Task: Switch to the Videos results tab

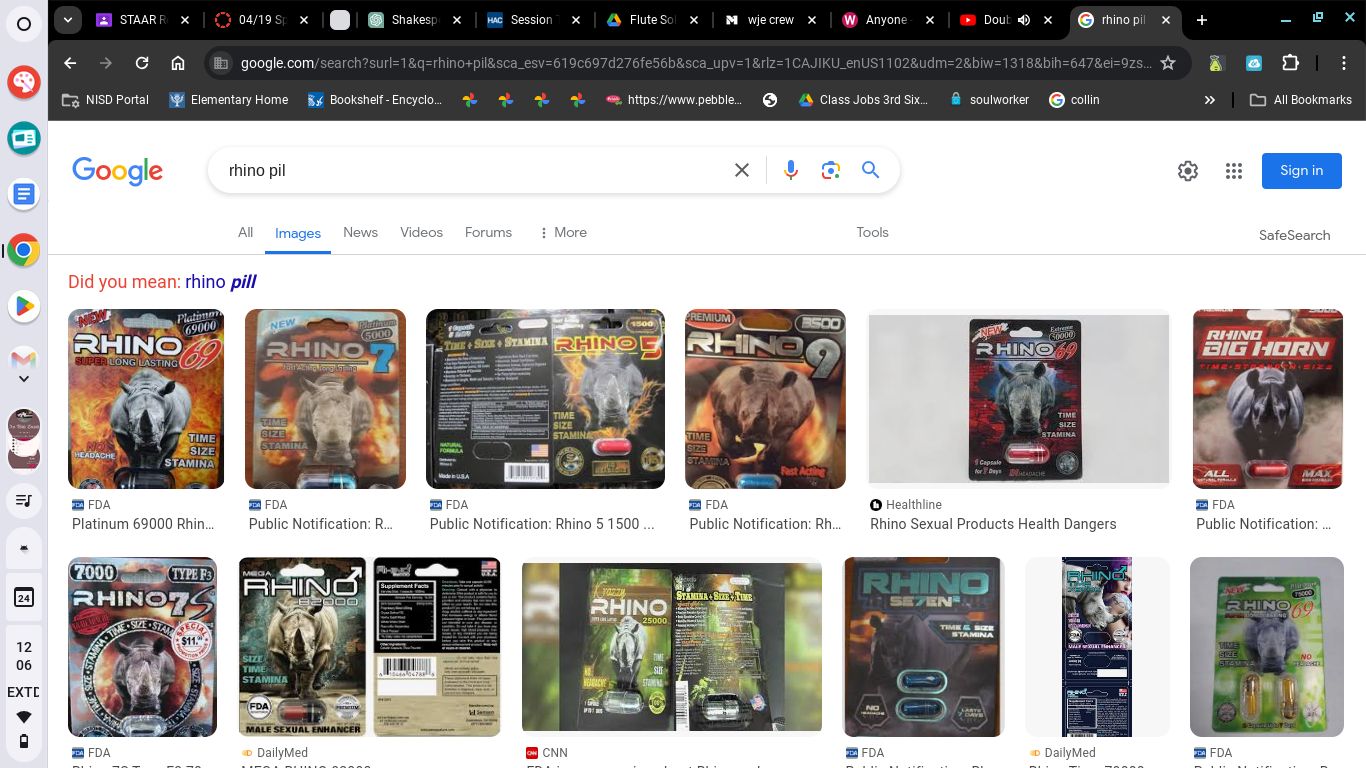Action: pos(421,232)
